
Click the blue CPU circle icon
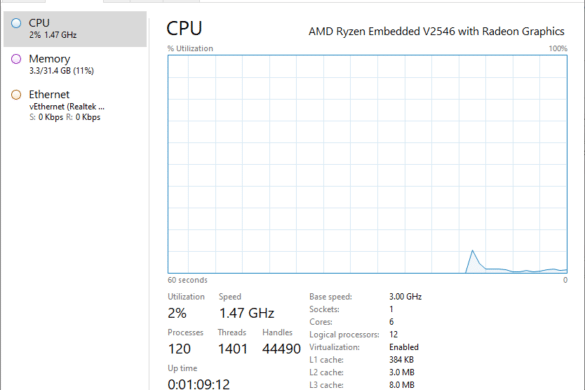[16, 23]
